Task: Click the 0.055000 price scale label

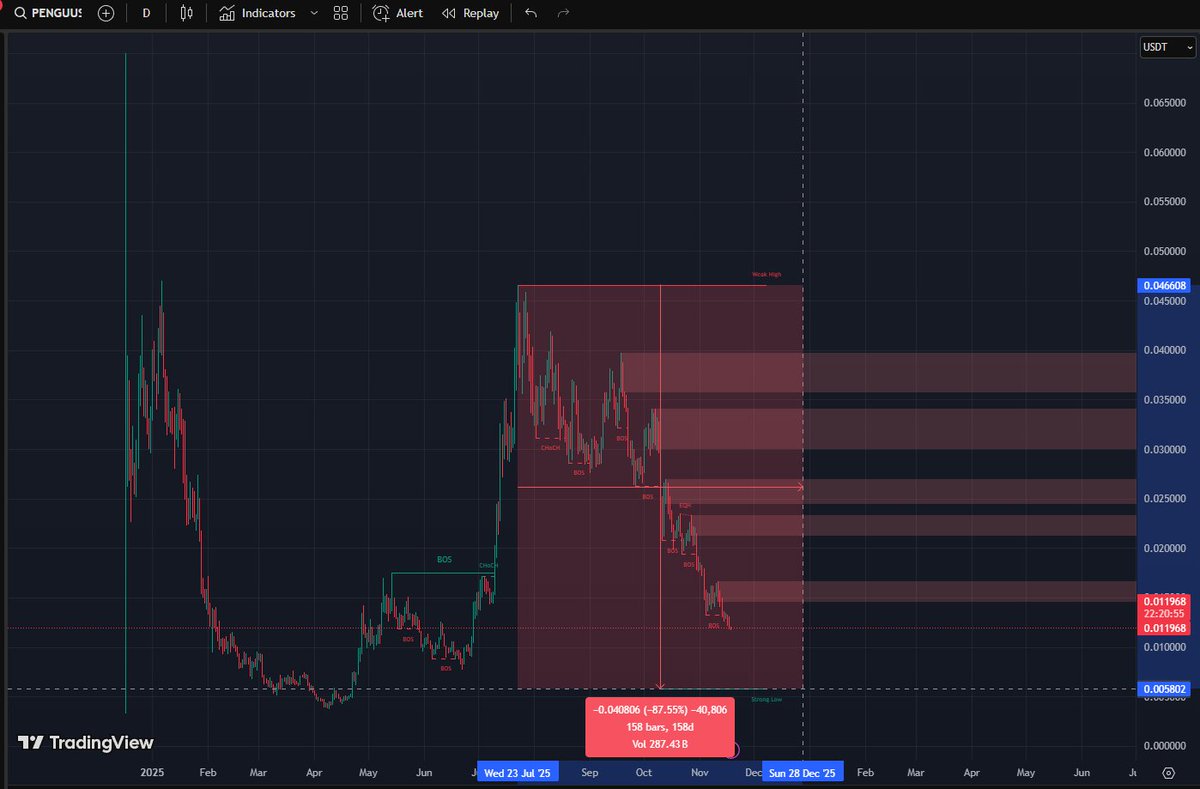Action: pos(1164,202)
